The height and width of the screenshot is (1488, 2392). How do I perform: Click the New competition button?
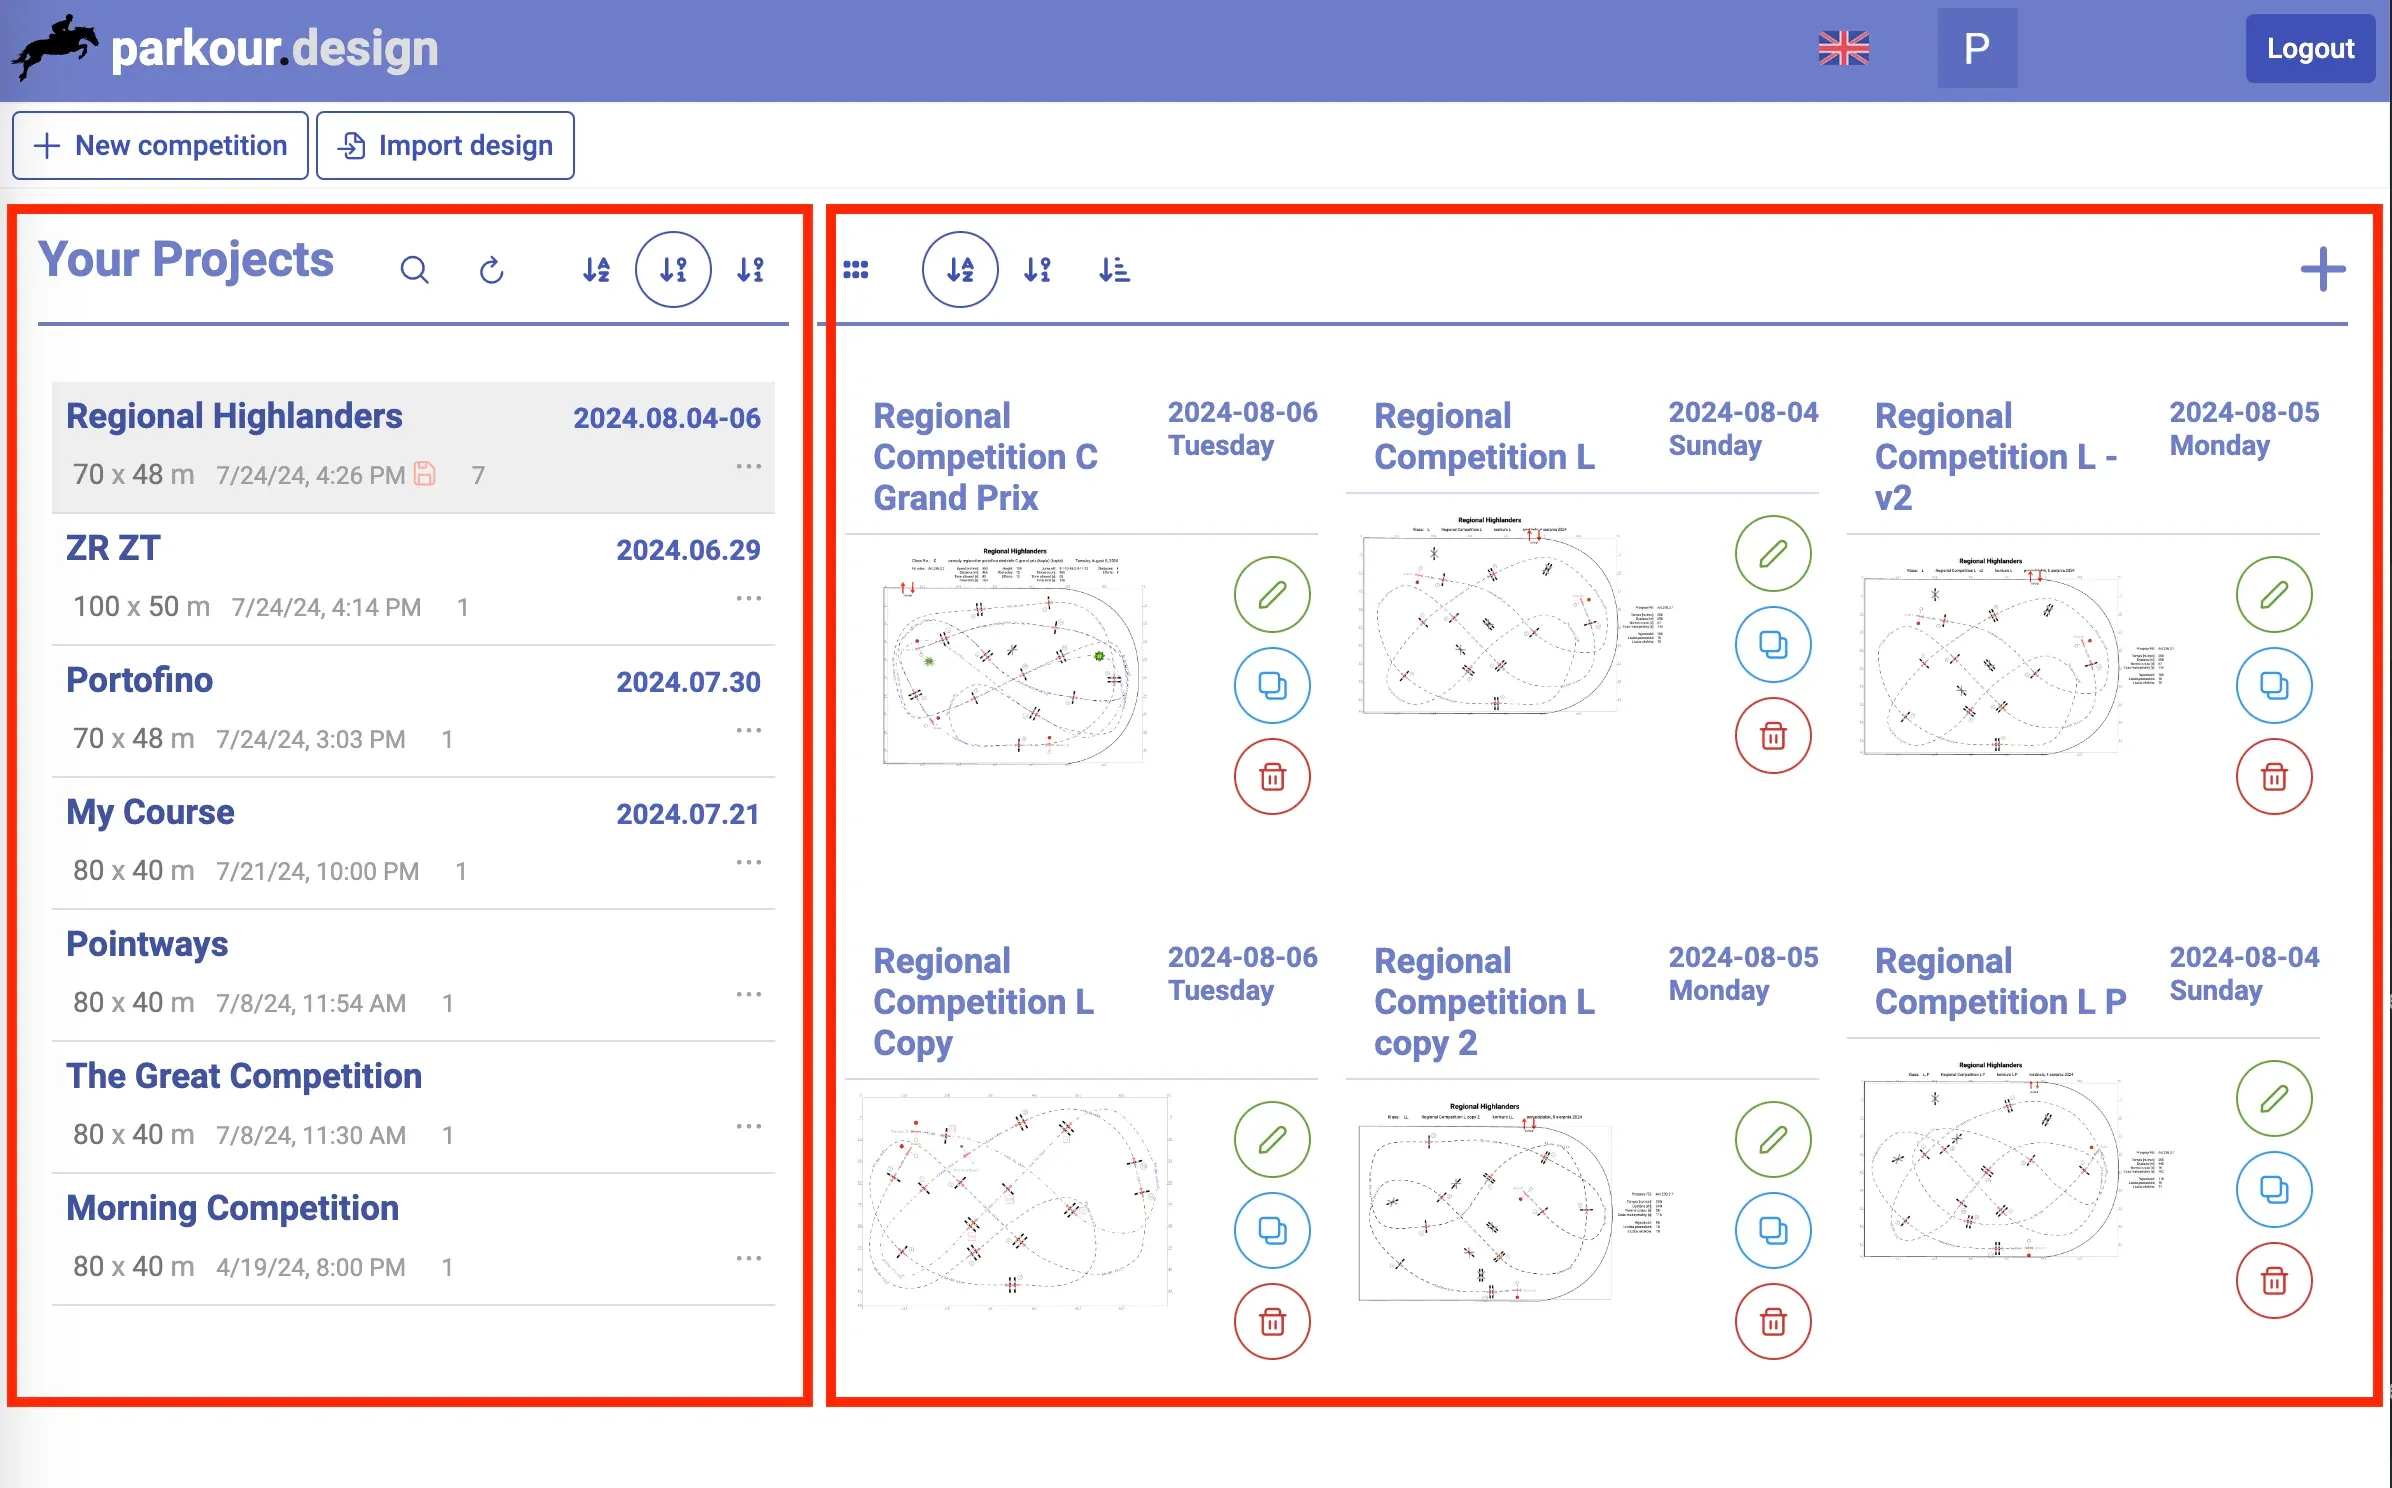click(x=160, y=146)
